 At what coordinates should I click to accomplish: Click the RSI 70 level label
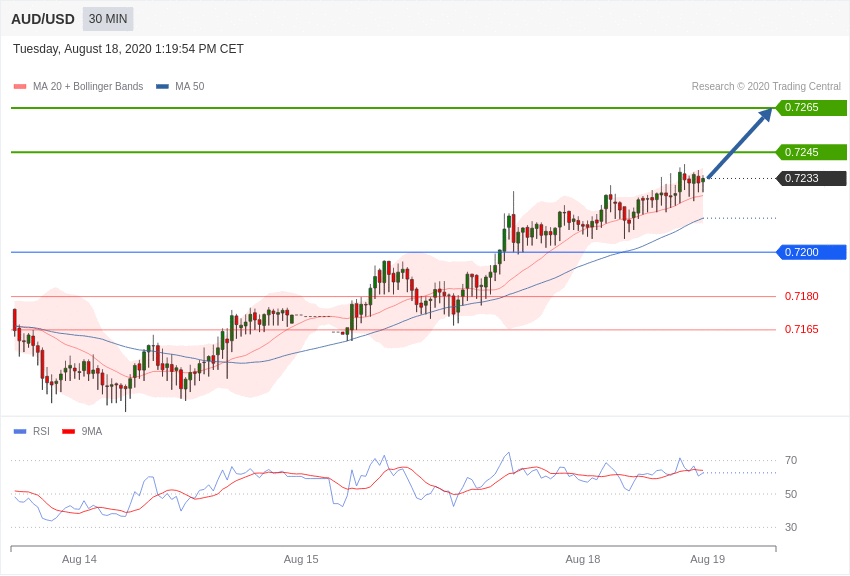click(x=791, y=460)
